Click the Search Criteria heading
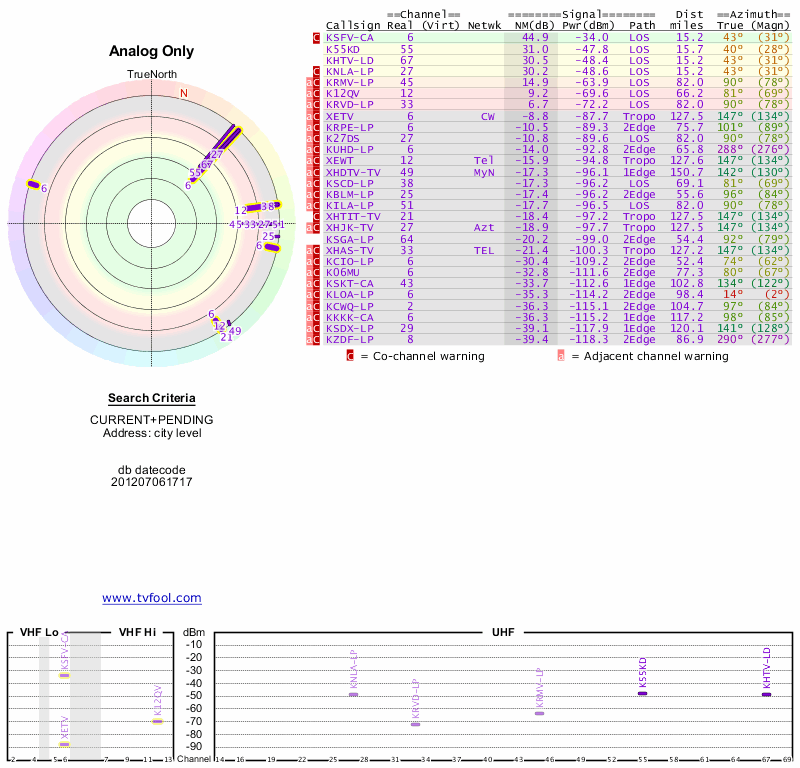This screenshot has height=768, width=800. tap(152, 398)
